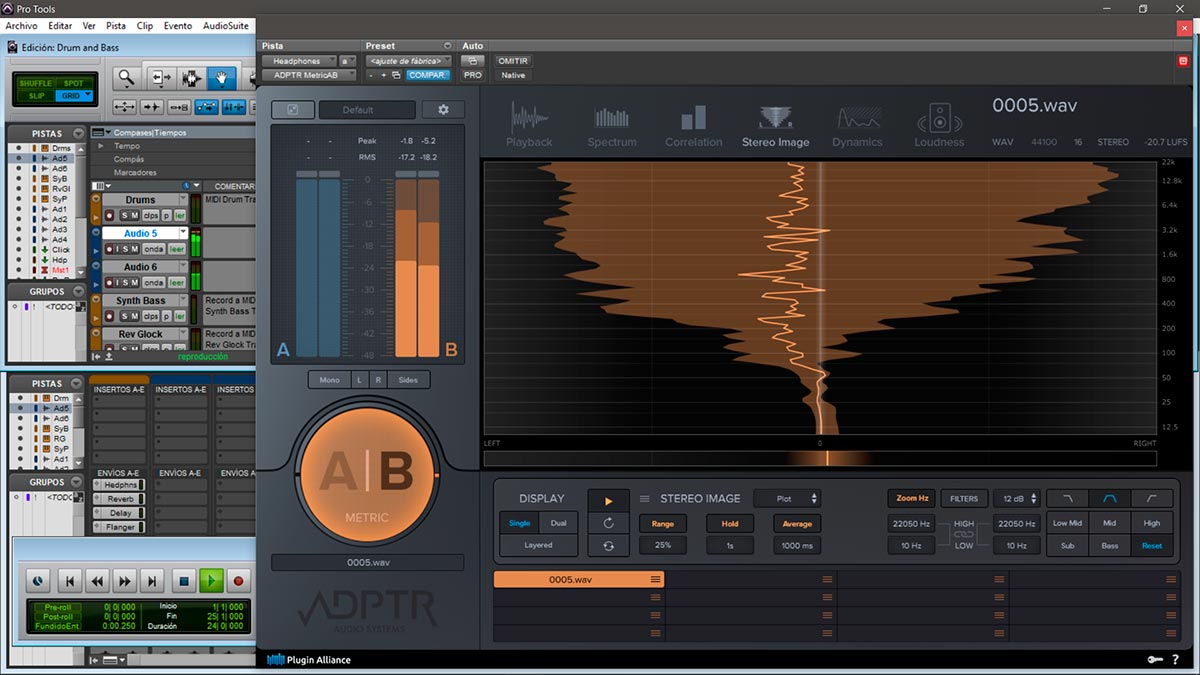
Task: Open the Pista menu
Action: (116, 25)
